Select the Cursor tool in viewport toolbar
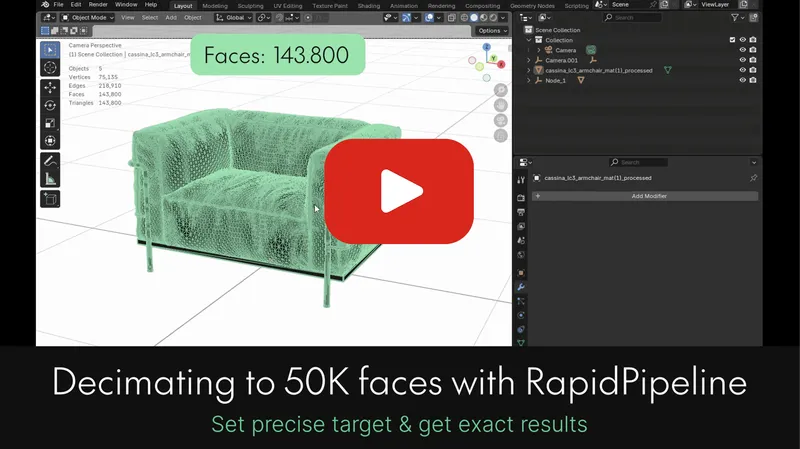 (50, 68)
